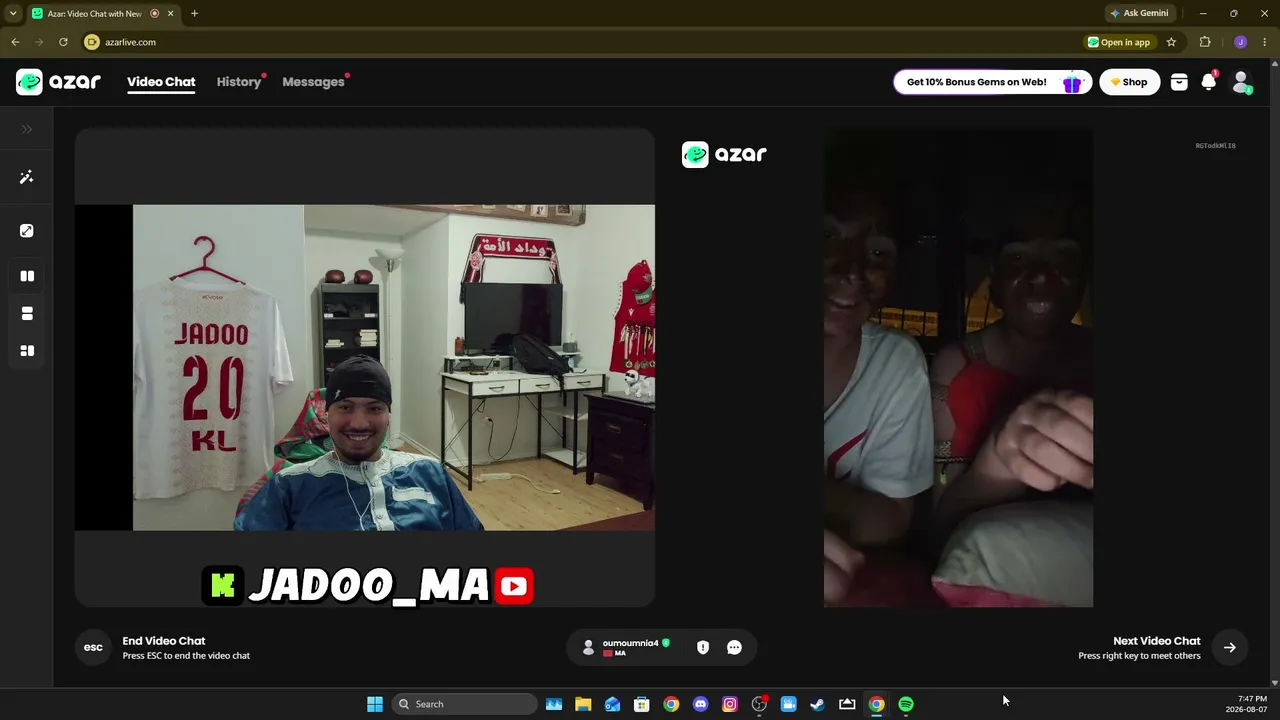Open the profile avatar menu
Screen dimensions: 1280x720
click(1241, 82)
